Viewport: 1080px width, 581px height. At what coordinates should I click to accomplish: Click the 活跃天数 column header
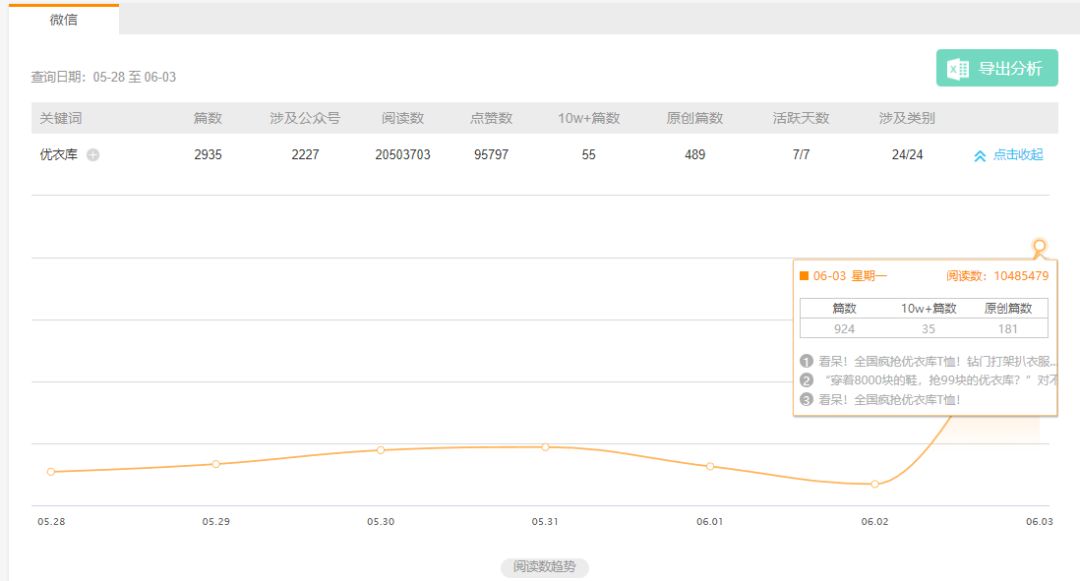click(801, 118)
